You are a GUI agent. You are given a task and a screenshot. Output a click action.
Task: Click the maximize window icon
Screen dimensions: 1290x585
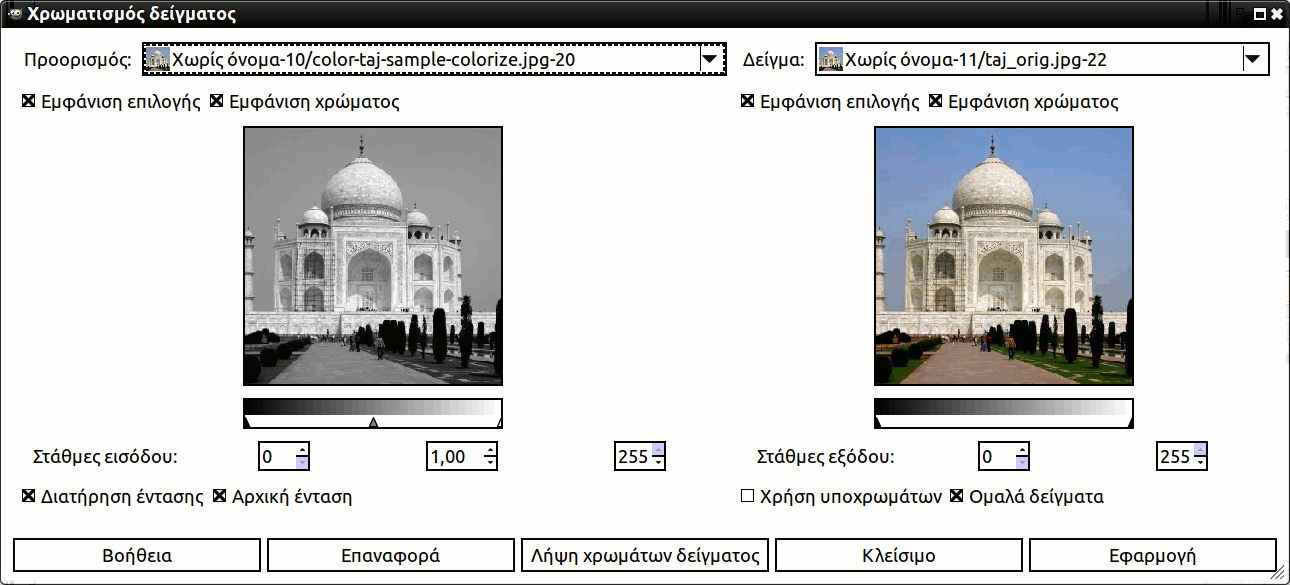1259,14
